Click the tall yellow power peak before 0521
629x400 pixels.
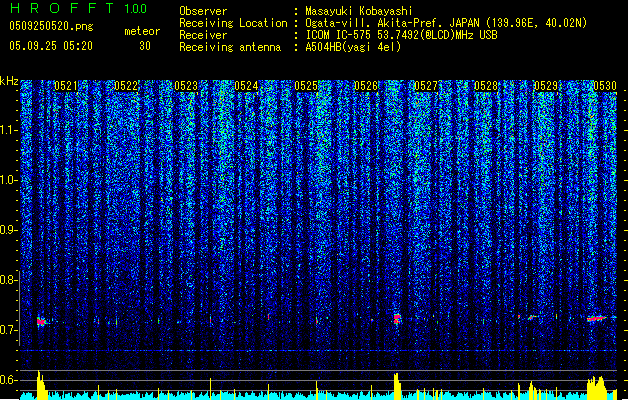(41, 385)
